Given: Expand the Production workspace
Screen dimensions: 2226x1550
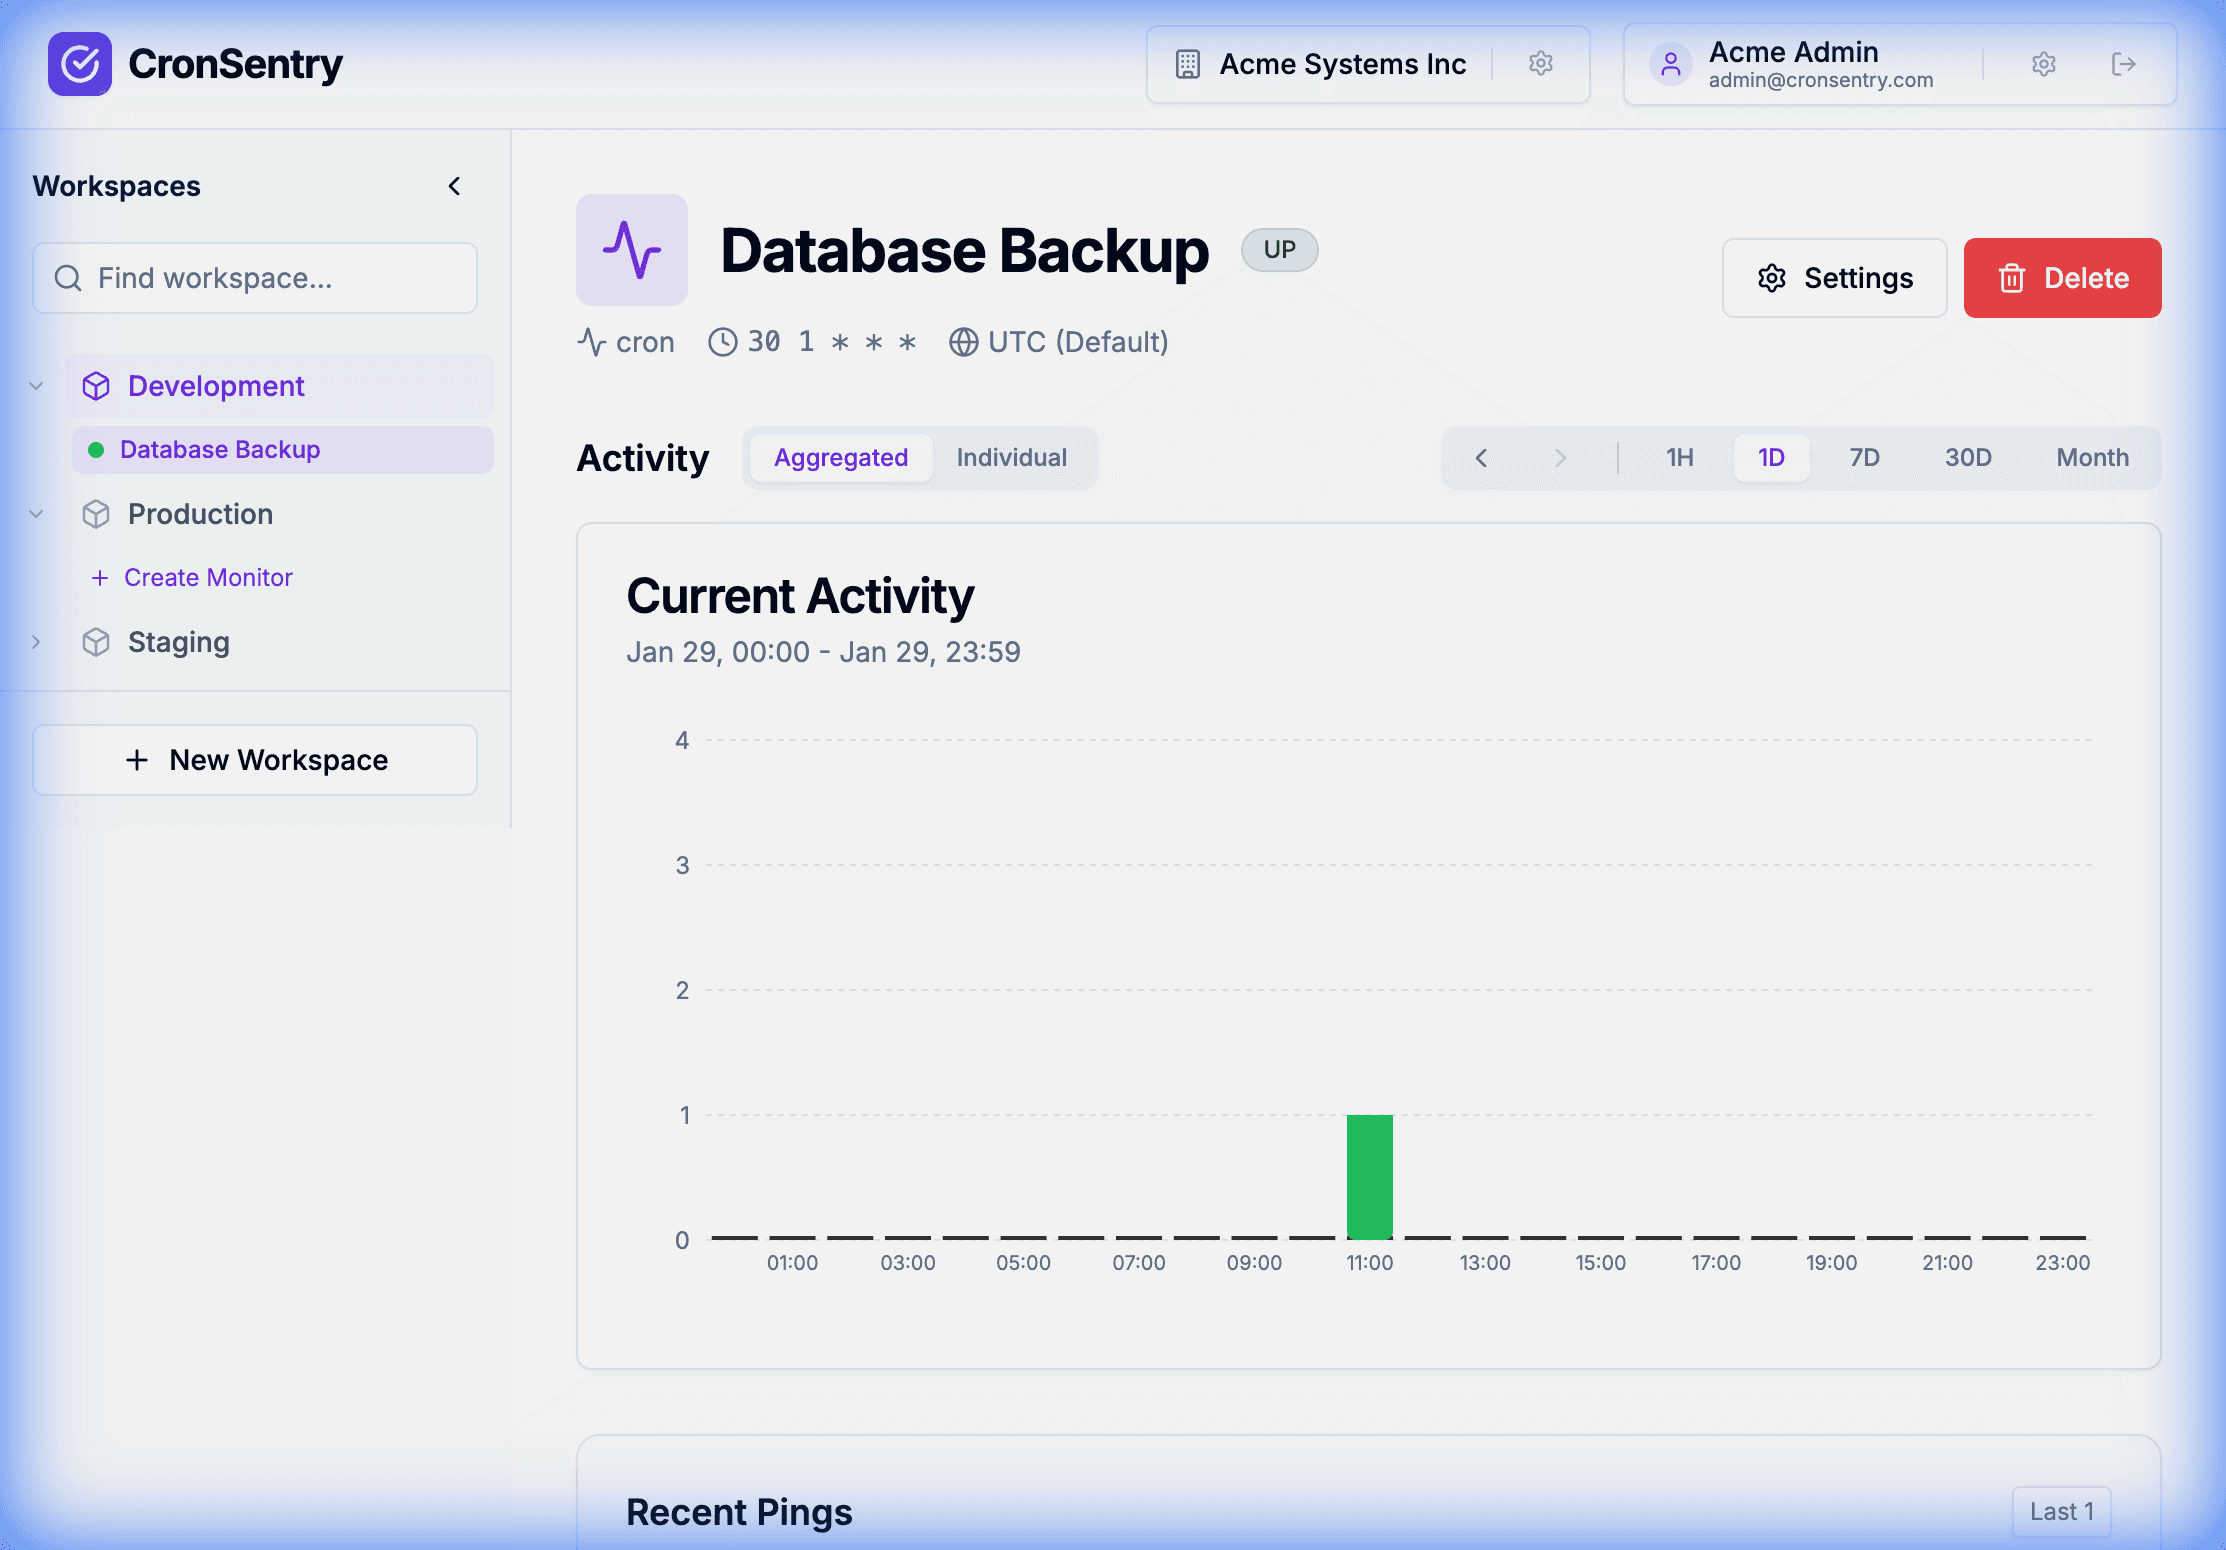Looking at the screenshot, I should point(37,514).
